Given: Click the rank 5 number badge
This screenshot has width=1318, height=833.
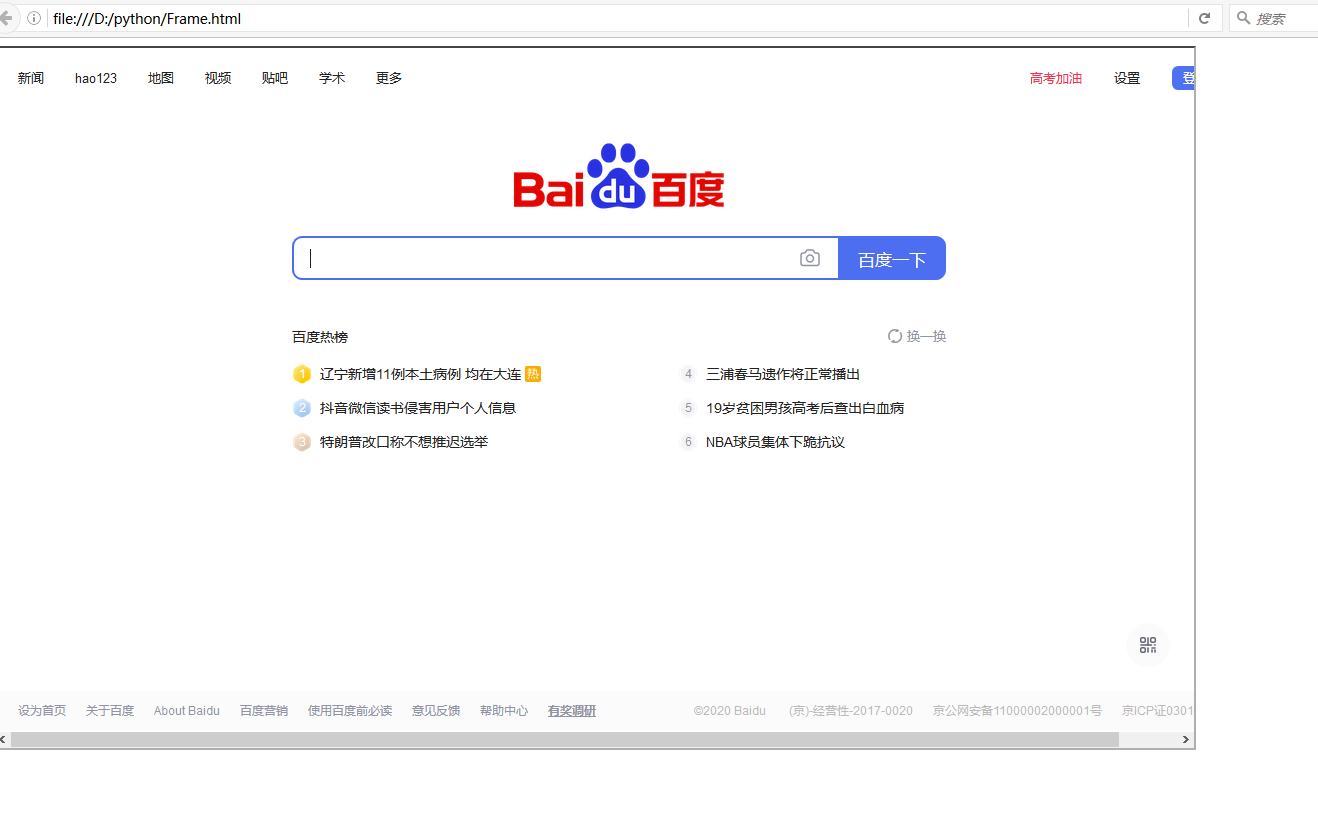Looking at the screenshot, I should coord(688,408).
